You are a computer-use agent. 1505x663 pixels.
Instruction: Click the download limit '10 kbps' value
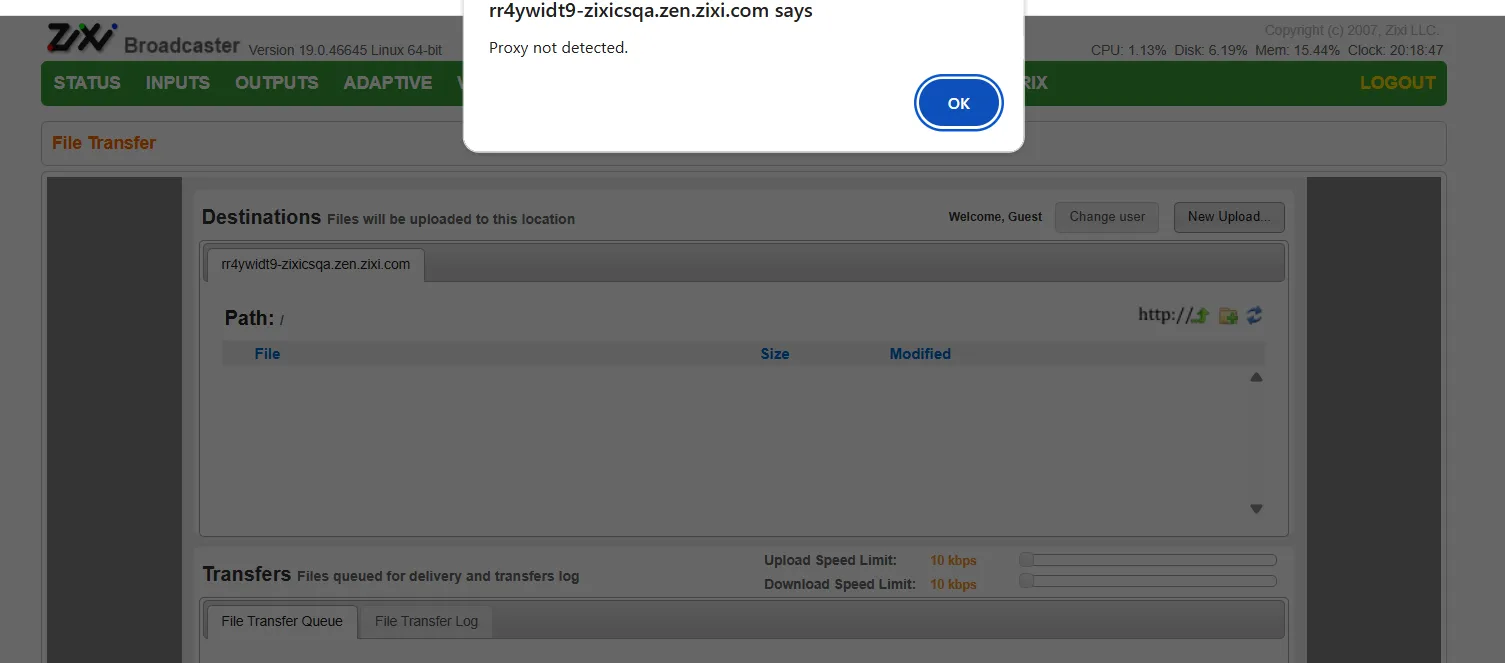click(953, 584)
